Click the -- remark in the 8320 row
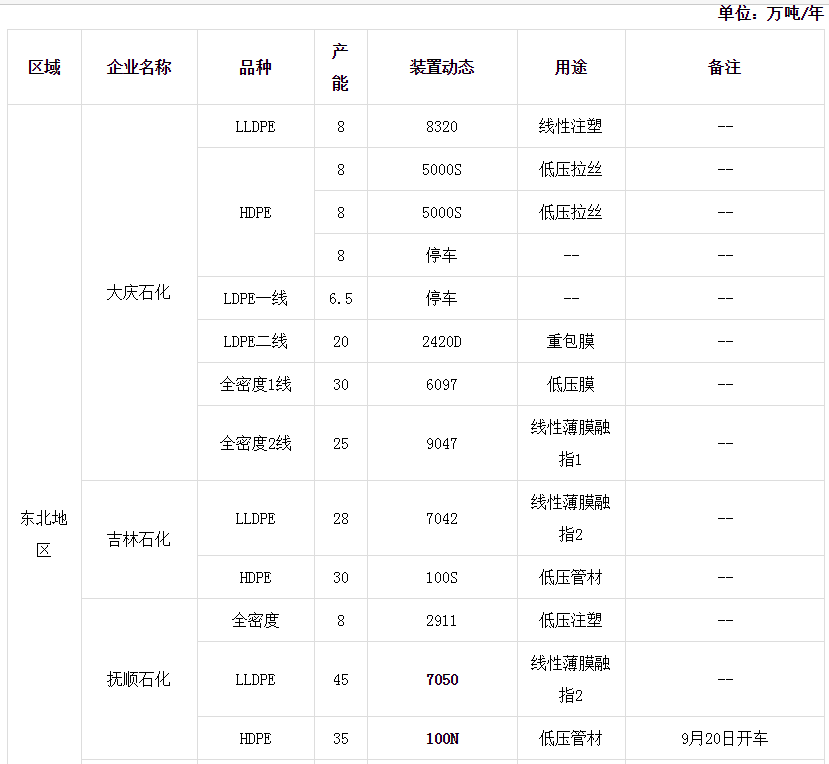 pyautogui.click(x=725, y=126)
